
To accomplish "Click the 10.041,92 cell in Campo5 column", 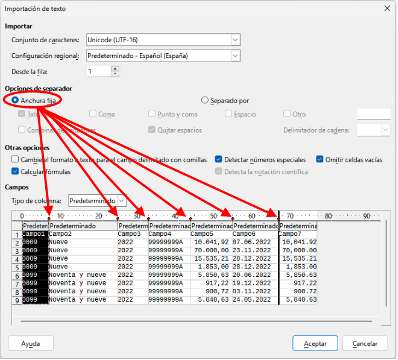I will (211, 242).
